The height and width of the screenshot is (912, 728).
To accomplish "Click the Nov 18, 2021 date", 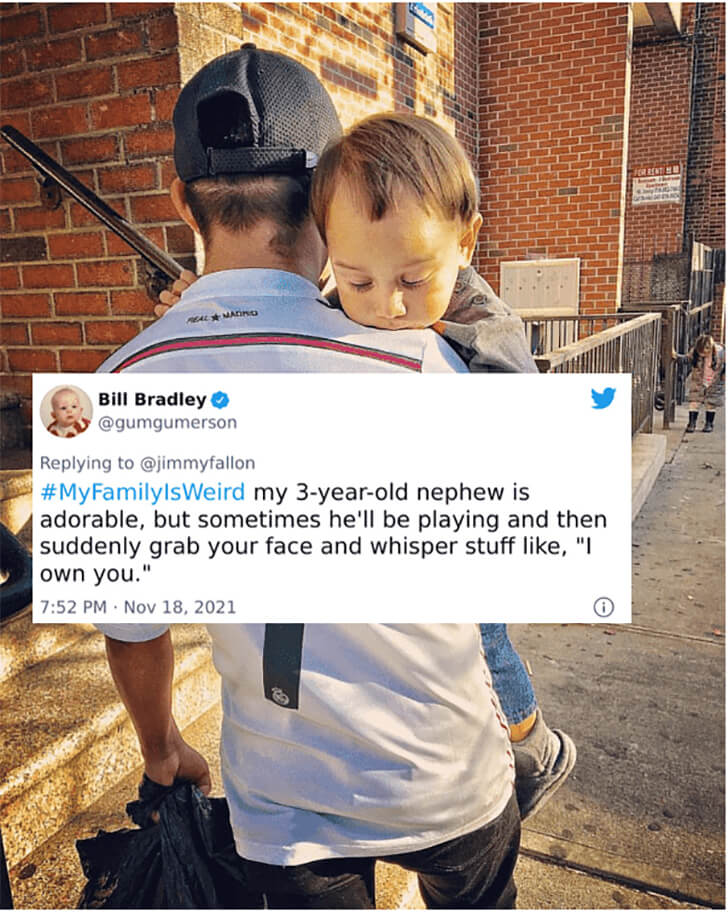I will [x=180, y=607].
